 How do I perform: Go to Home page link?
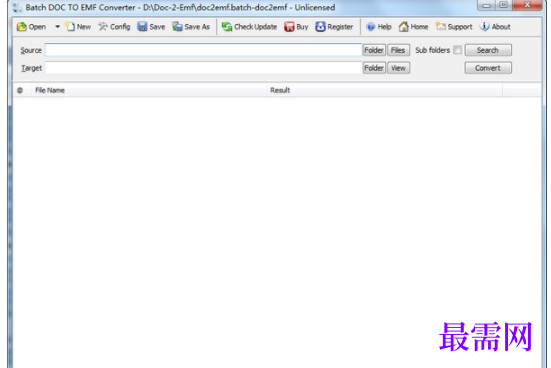413,27
